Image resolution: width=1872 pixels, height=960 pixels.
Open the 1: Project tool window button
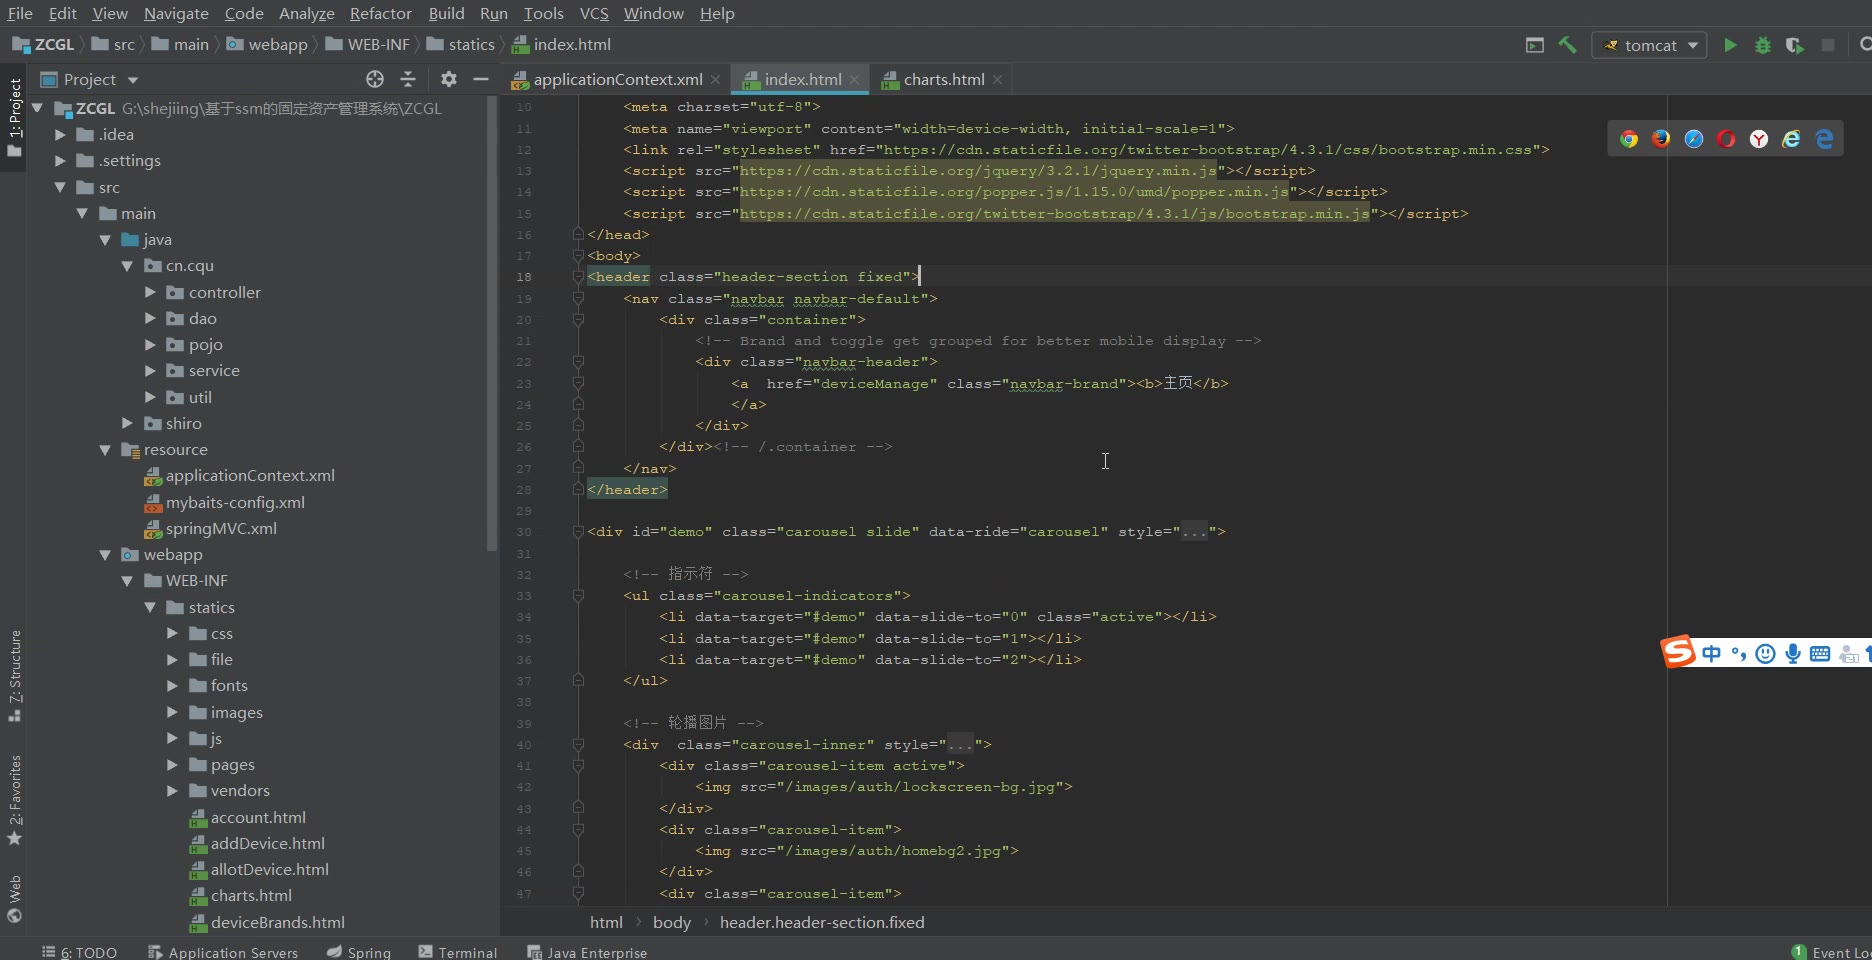[x=14, y=117]
